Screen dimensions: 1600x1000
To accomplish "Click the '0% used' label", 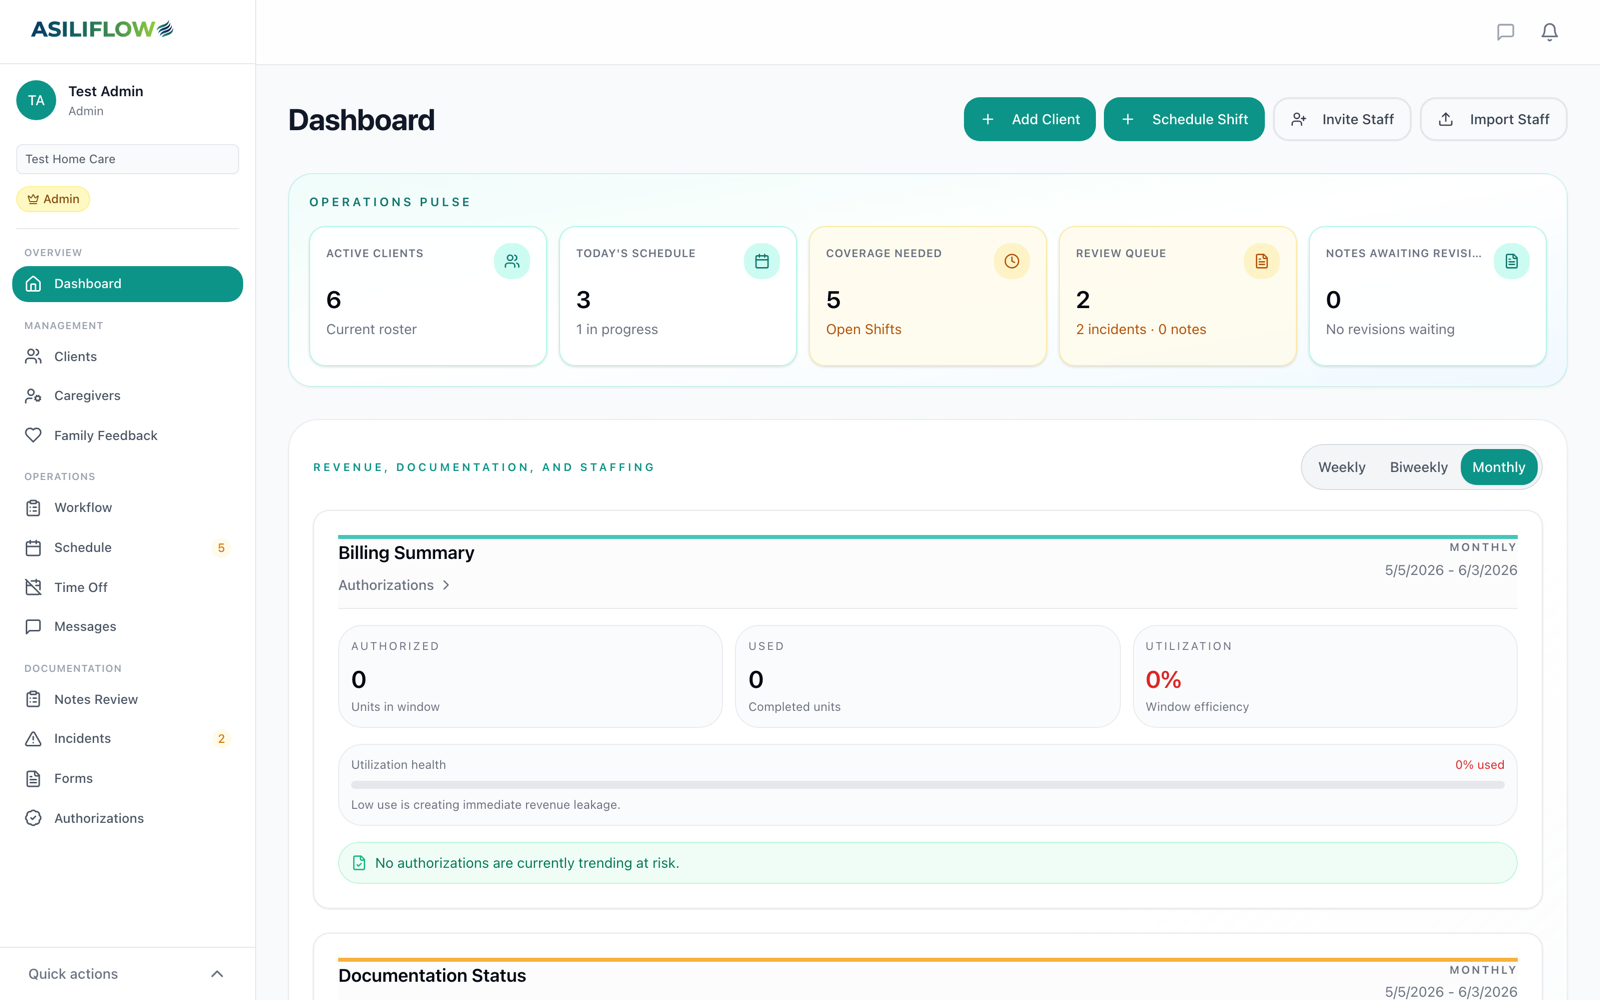I will pos(1479,765).
